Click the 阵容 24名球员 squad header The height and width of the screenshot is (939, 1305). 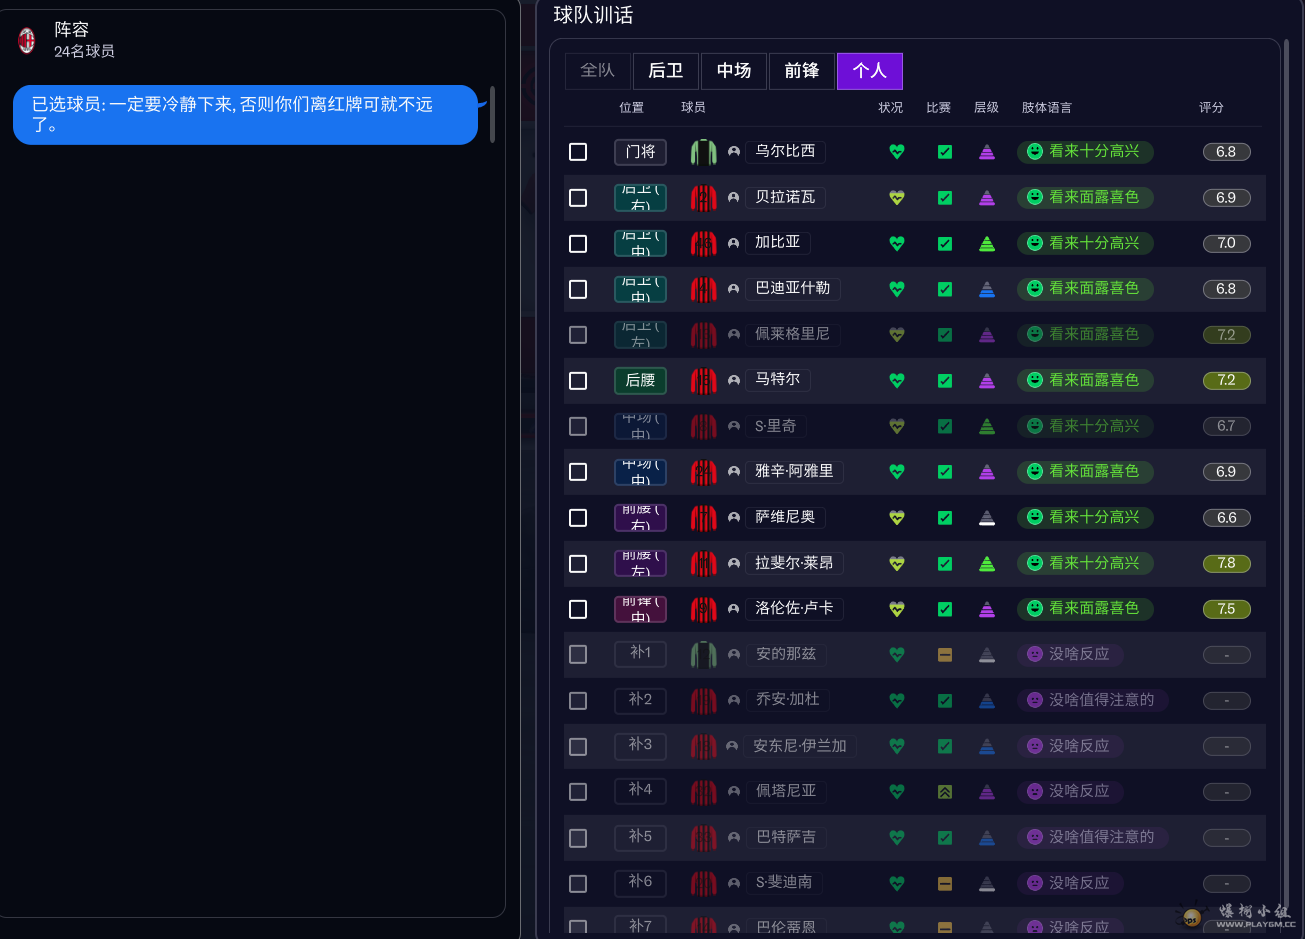coord(84,40)
